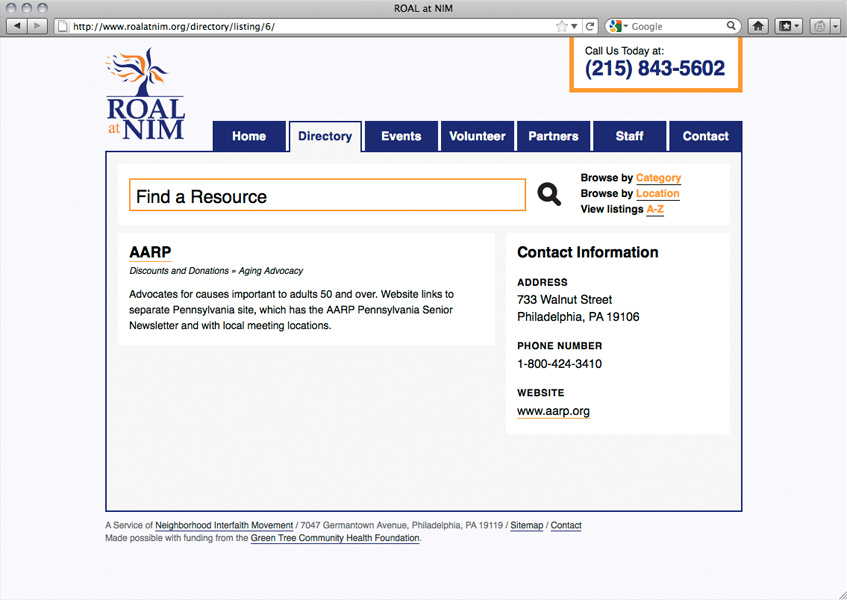Viewport: 847px width, 600px height.
Task: Open the Contact navigation tab
Action: (705, 136)
